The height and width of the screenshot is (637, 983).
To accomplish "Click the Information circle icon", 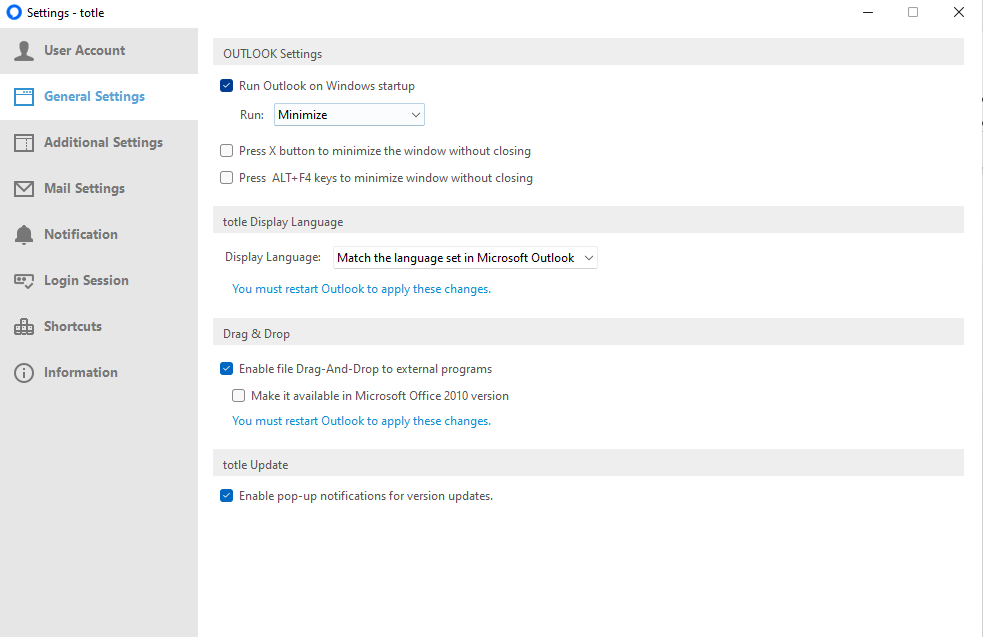I will 24,373.
